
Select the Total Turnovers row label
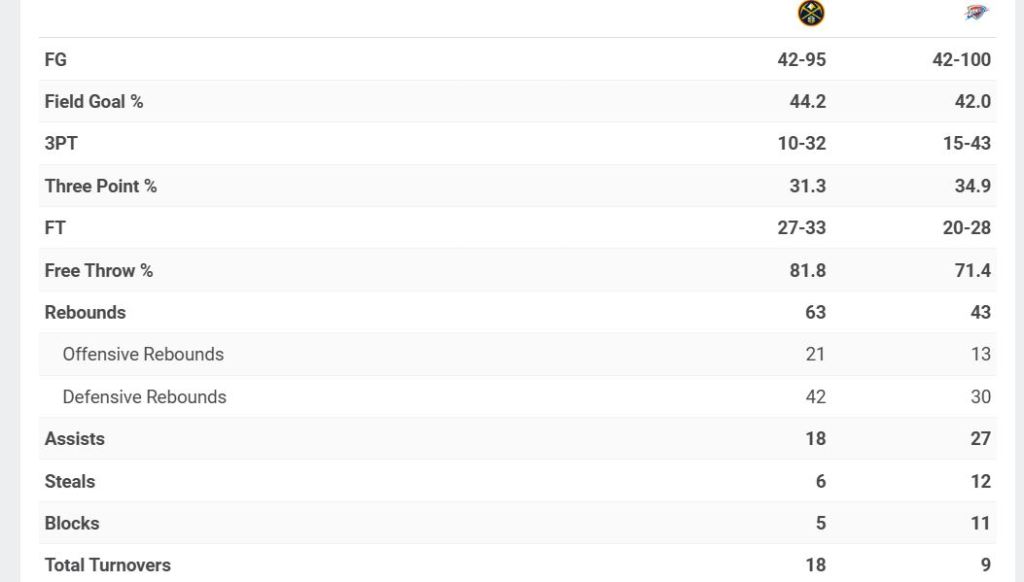(x=108, y=566)
